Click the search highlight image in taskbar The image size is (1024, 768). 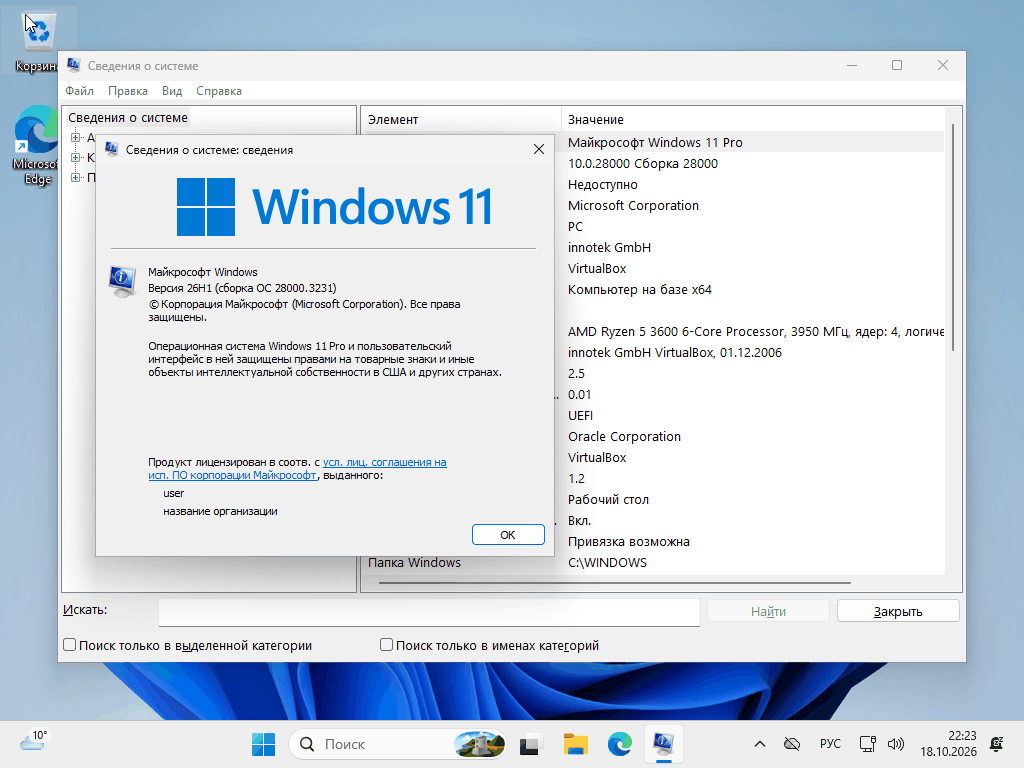pyautogui.click(x=479, y=744)
